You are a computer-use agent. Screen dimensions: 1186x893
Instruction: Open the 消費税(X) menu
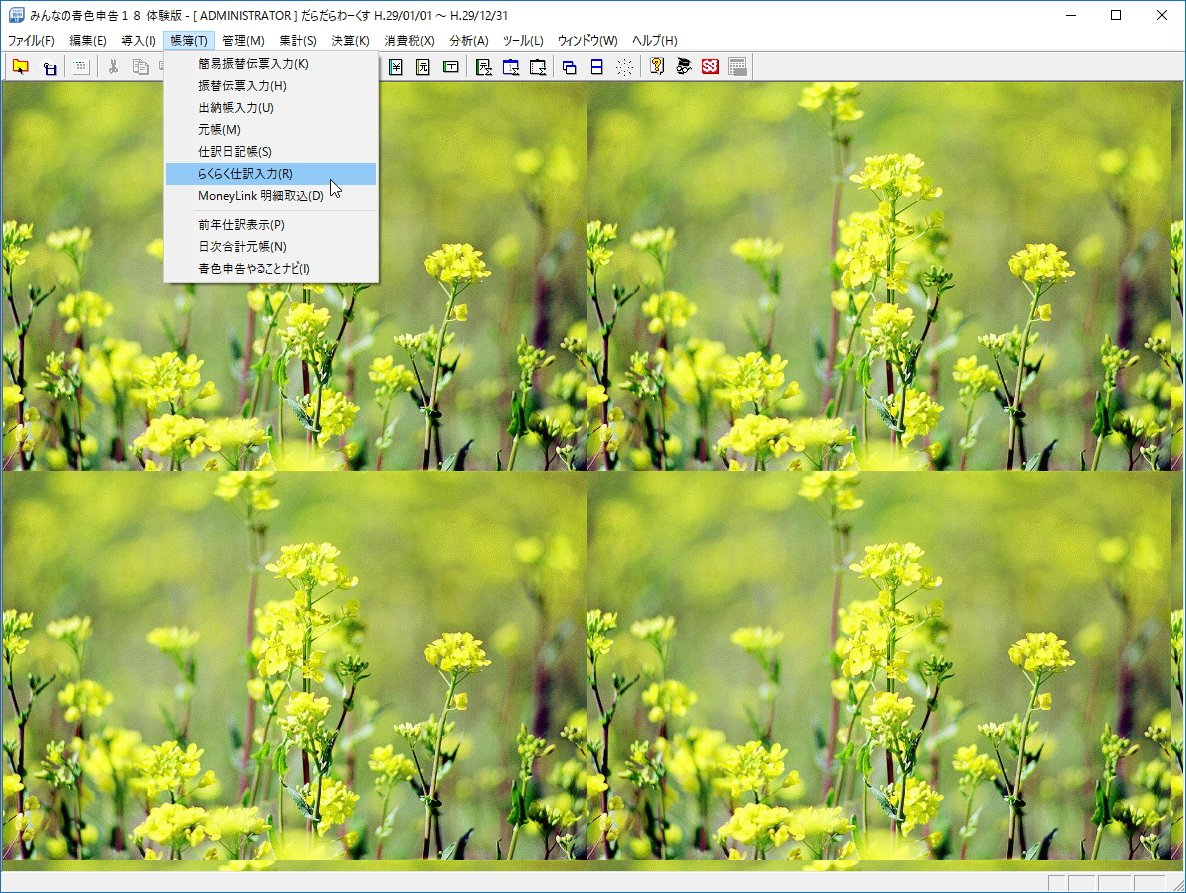click(x=409, y=41)
